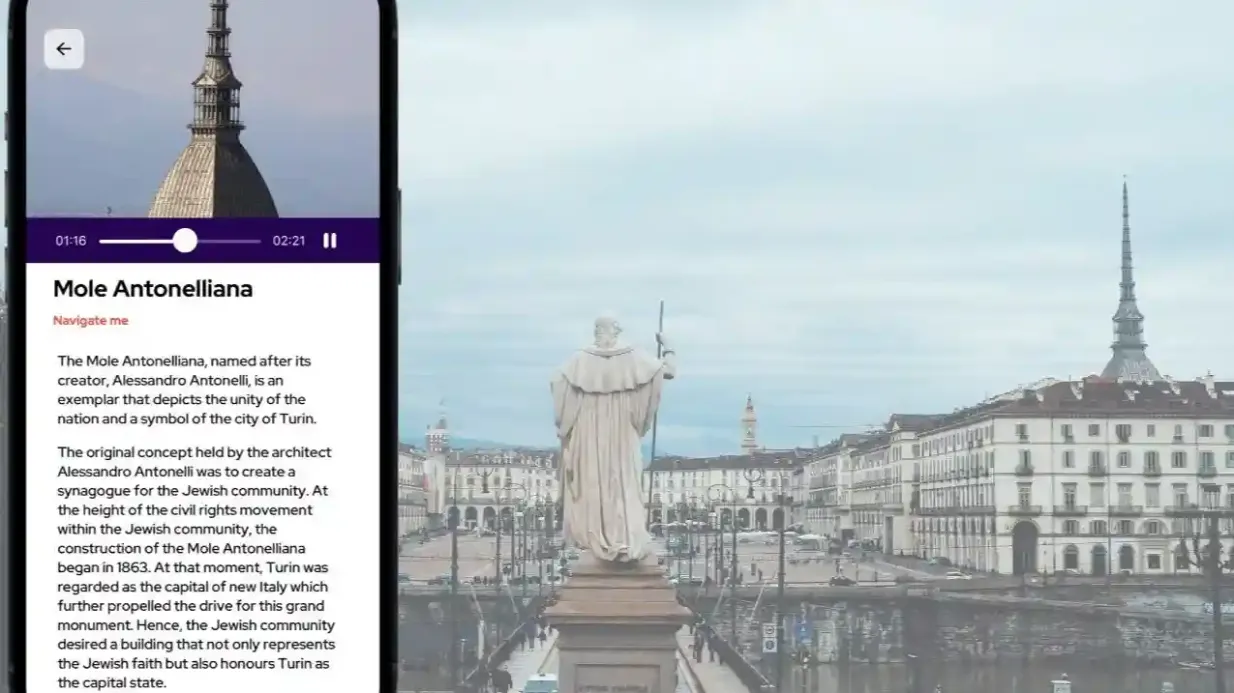
Task: Click the dome photo in the phone header
Action: click(202, 109)
